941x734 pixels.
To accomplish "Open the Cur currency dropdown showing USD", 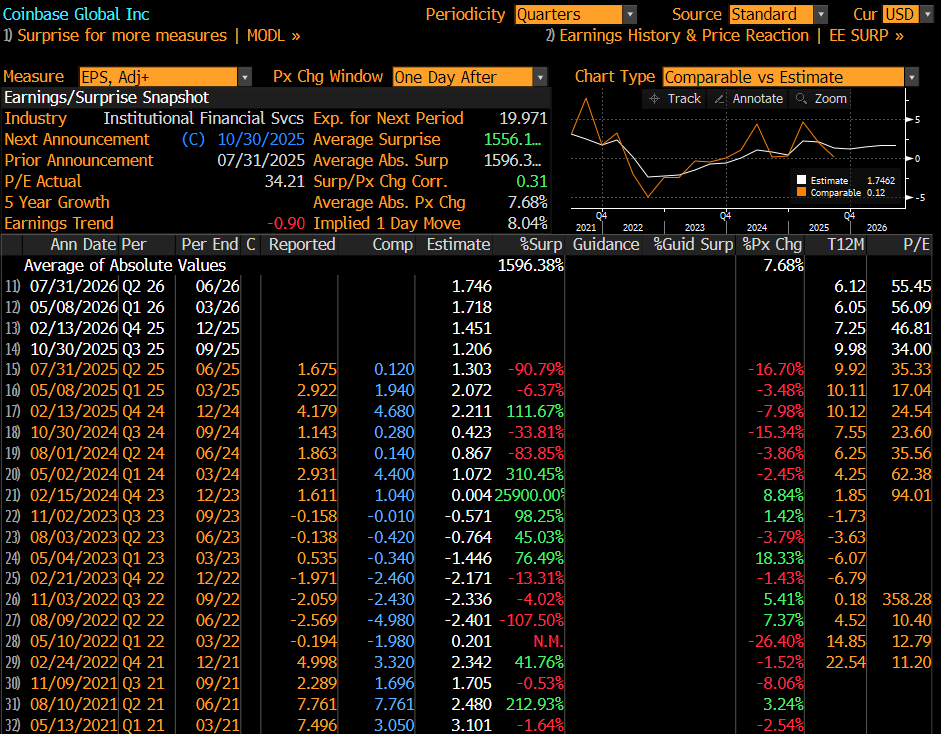I will (926, 14).
